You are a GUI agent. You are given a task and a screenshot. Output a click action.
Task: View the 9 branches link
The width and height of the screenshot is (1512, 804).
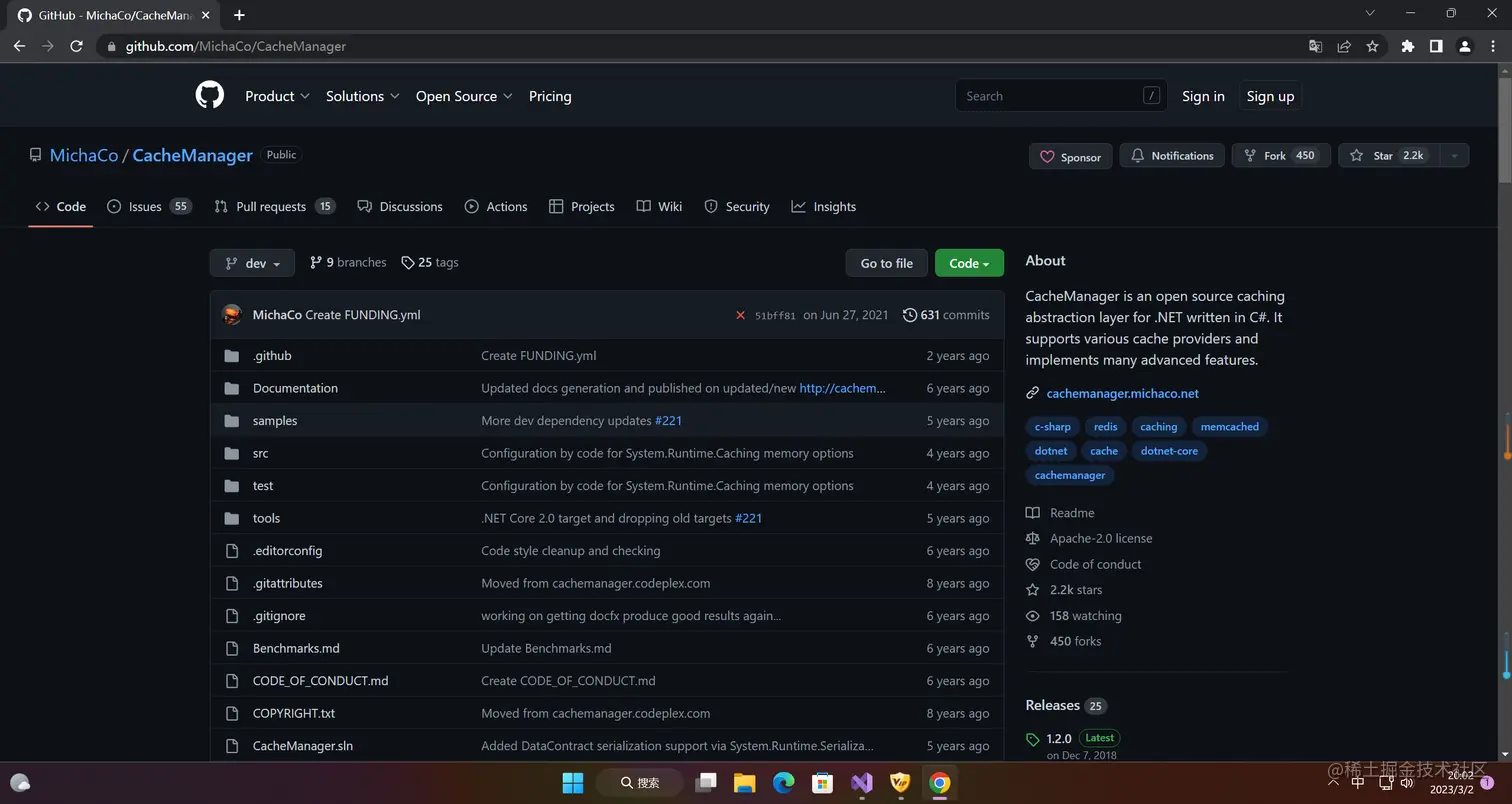[348, 262]
